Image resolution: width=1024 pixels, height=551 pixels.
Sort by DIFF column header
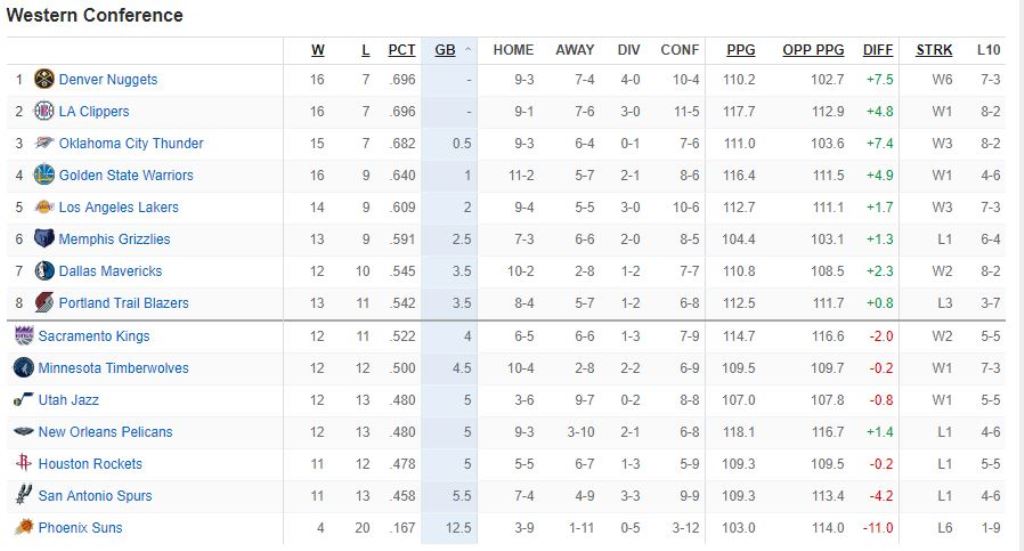[878, 50]
